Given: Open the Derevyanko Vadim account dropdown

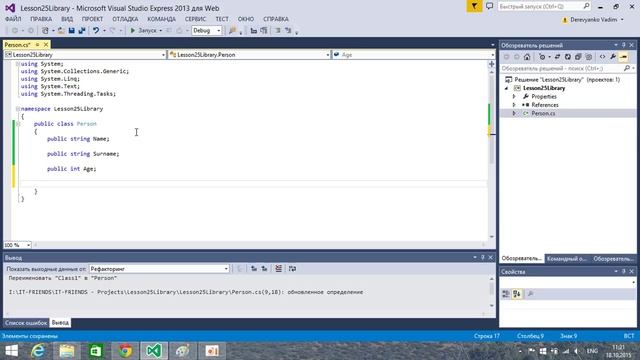Looking at the screenshot, I should point(593,20).
